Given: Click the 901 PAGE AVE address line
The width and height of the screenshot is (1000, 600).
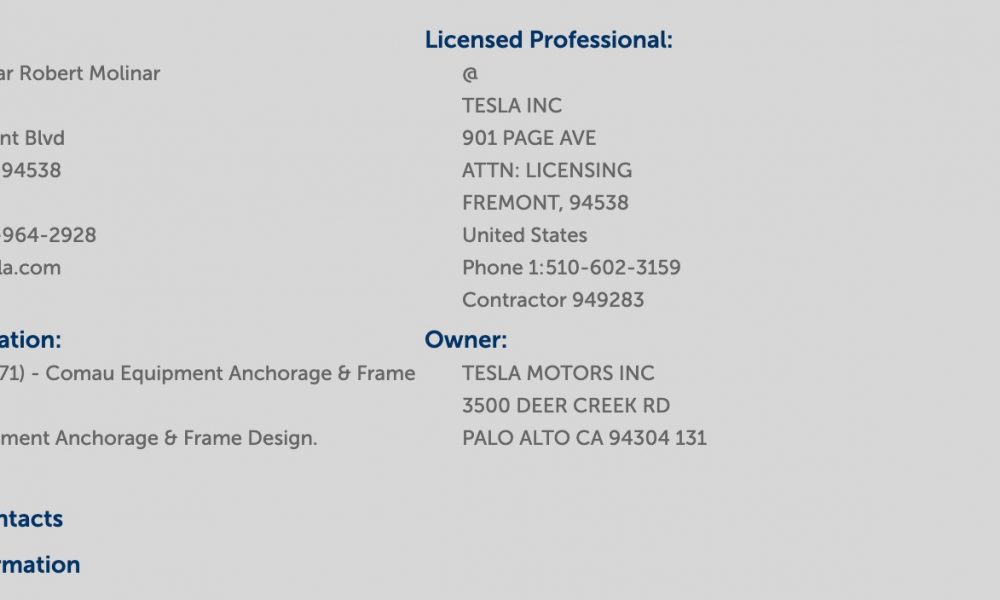Looking at the screenshot, I should [529, 138].
